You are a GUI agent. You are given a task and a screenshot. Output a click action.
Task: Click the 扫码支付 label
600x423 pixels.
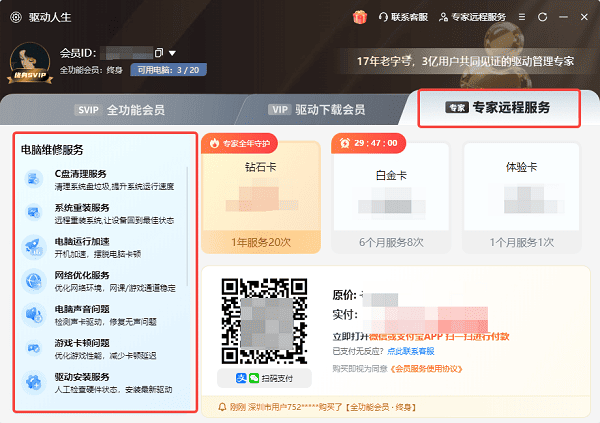pos(277,379)
